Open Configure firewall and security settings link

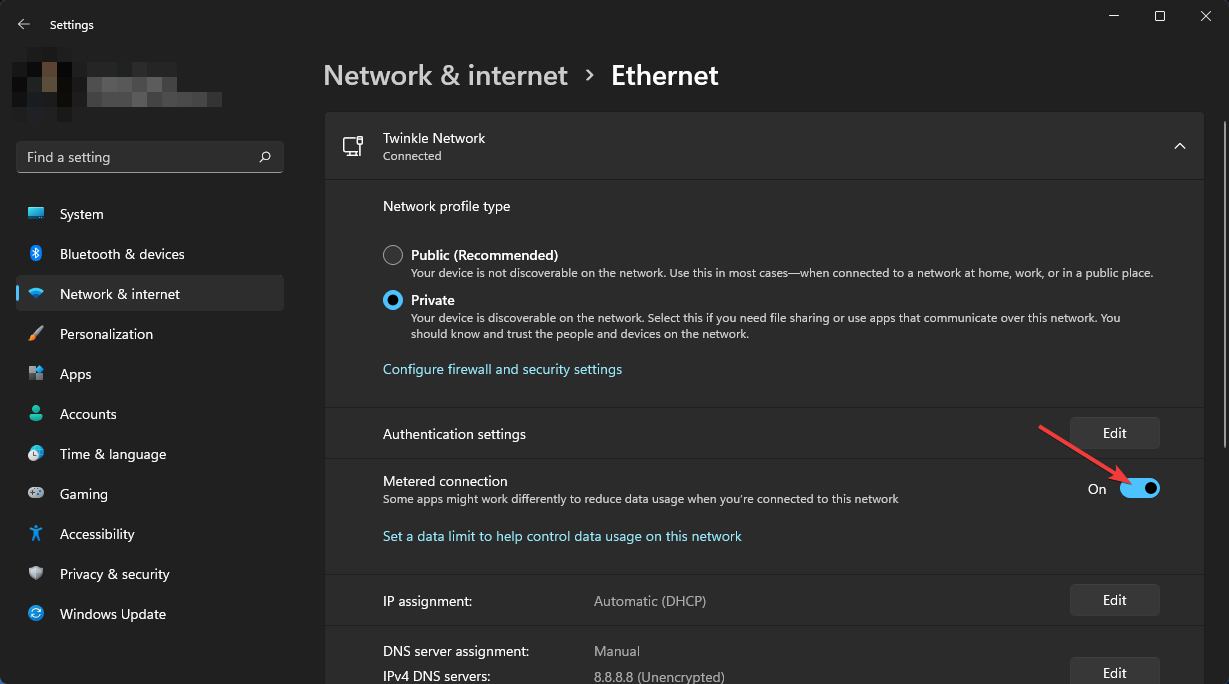502,369
